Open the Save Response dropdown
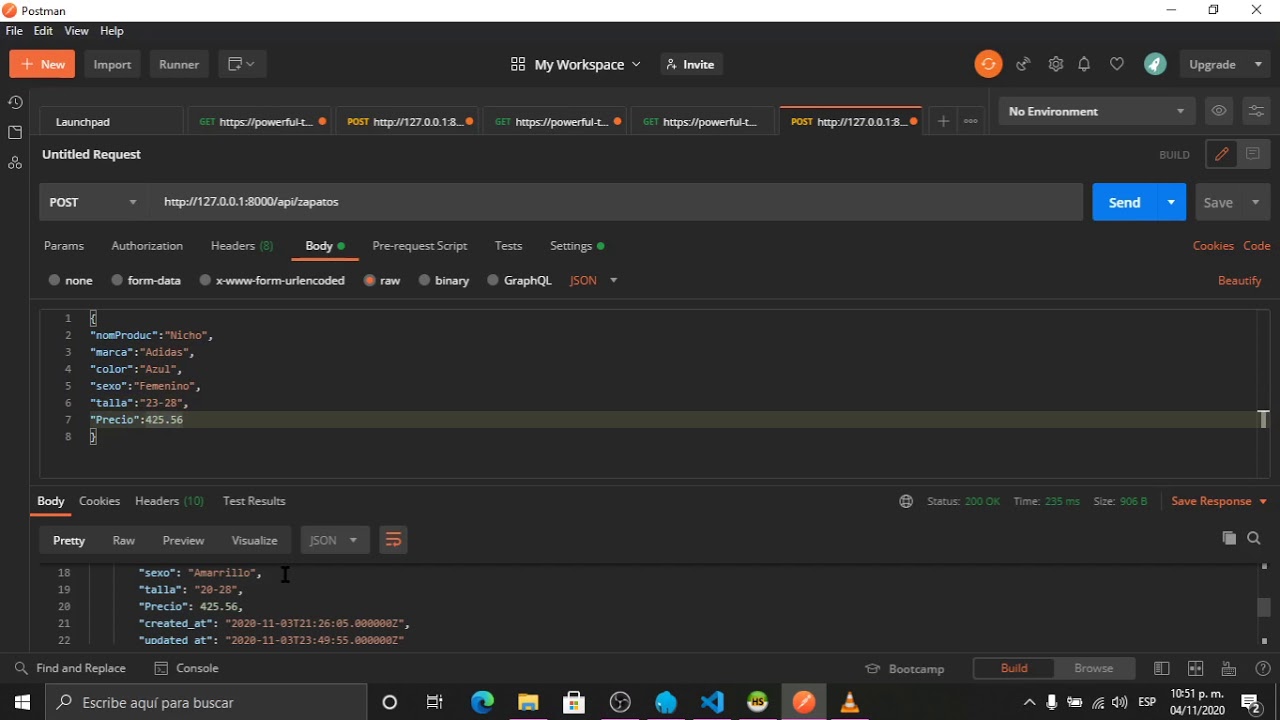Screen dimensions: 1280x720 click(x=1219, y=501)
